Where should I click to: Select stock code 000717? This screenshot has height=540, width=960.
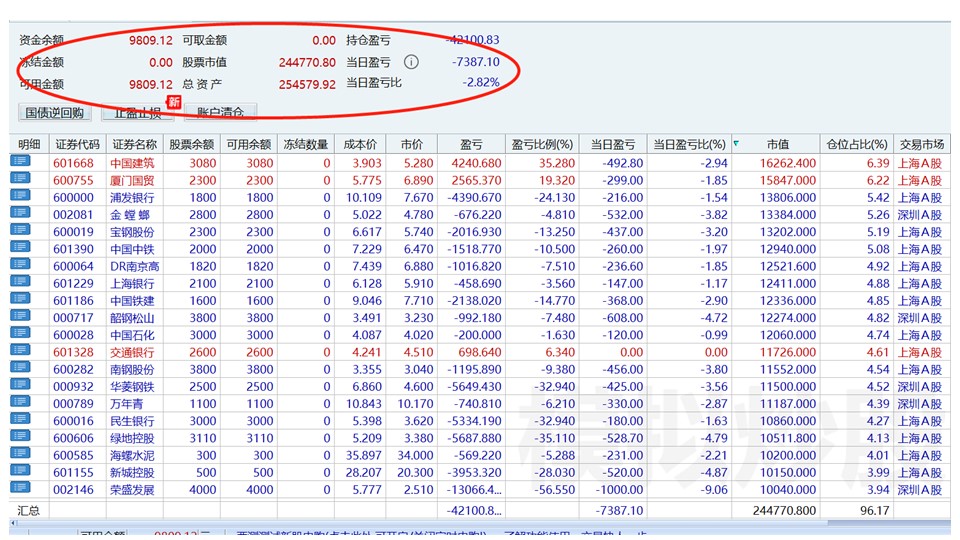(73, 318)
